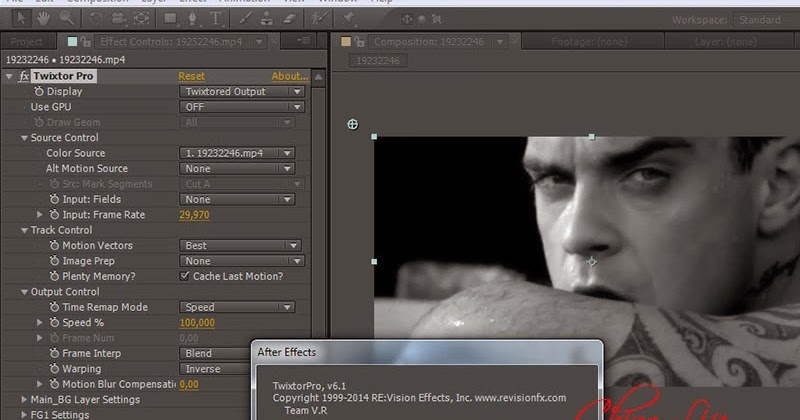This screenshot has width=800, height=420.
Task: Select the Selection arrow tool
Action: pos(21,19)
